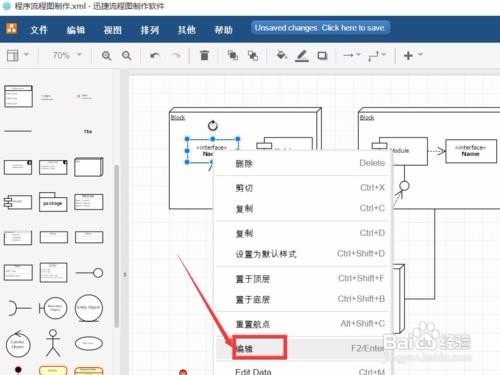Click the delete trash icon
The width and height of the screenshot is (500, 375).
[204, 55]
